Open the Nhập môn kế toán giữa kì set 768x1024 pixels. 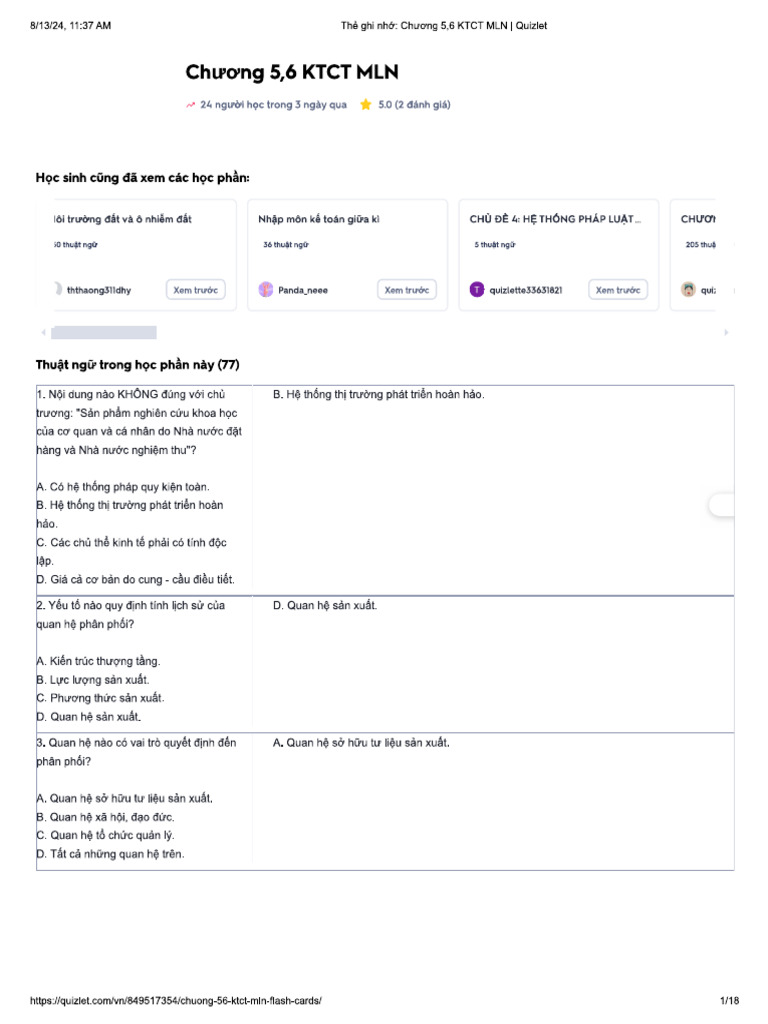(x=319, y=219)
